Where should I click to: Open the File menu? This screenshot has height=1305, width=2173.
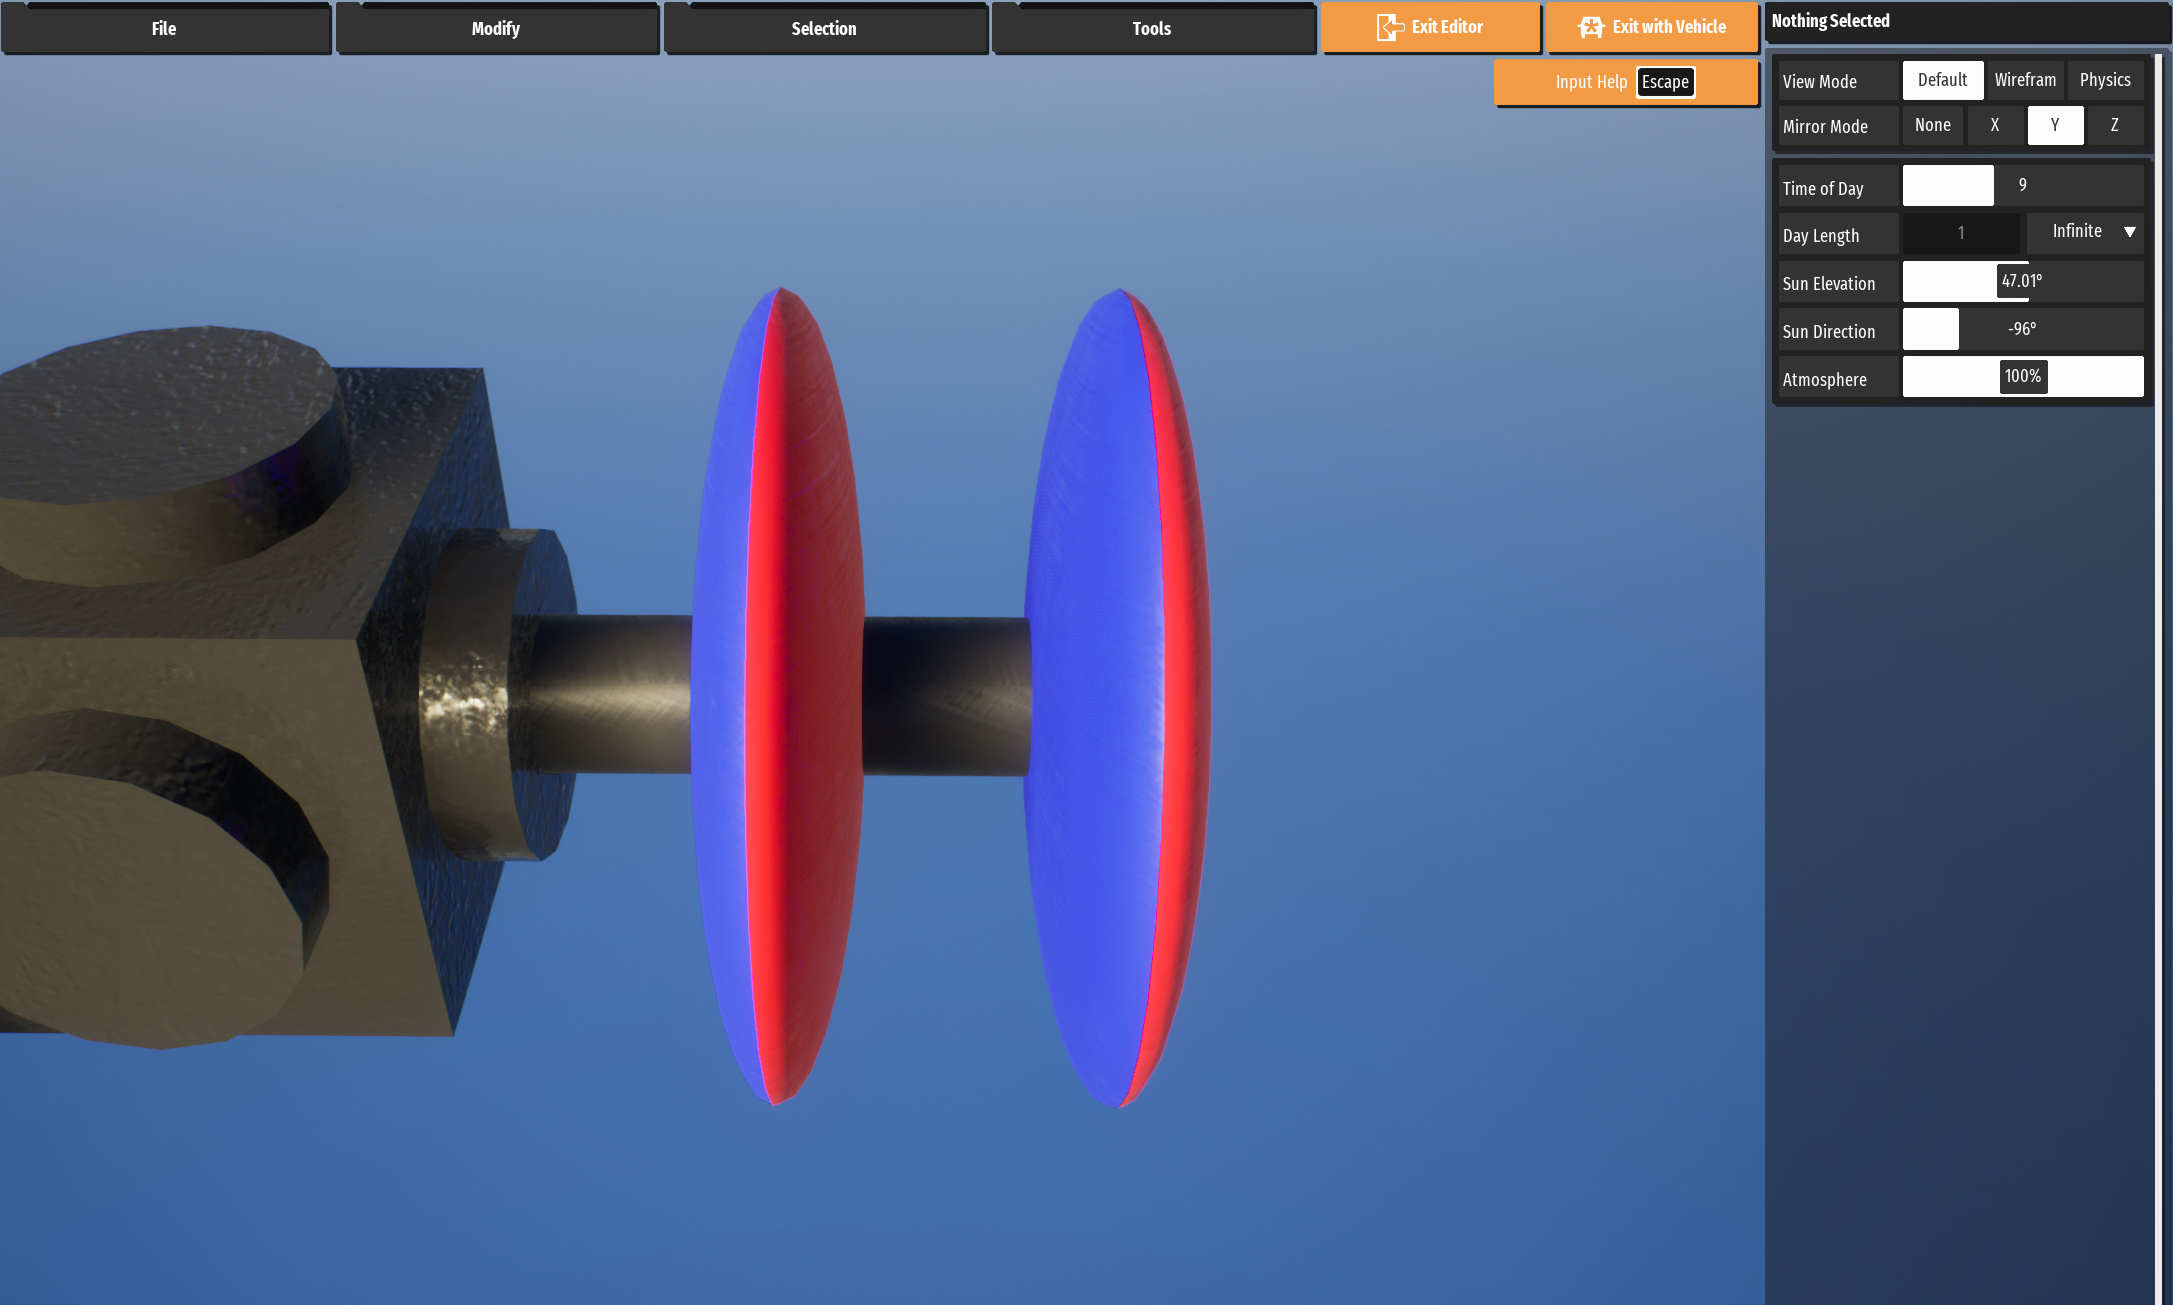click(164, 28)
